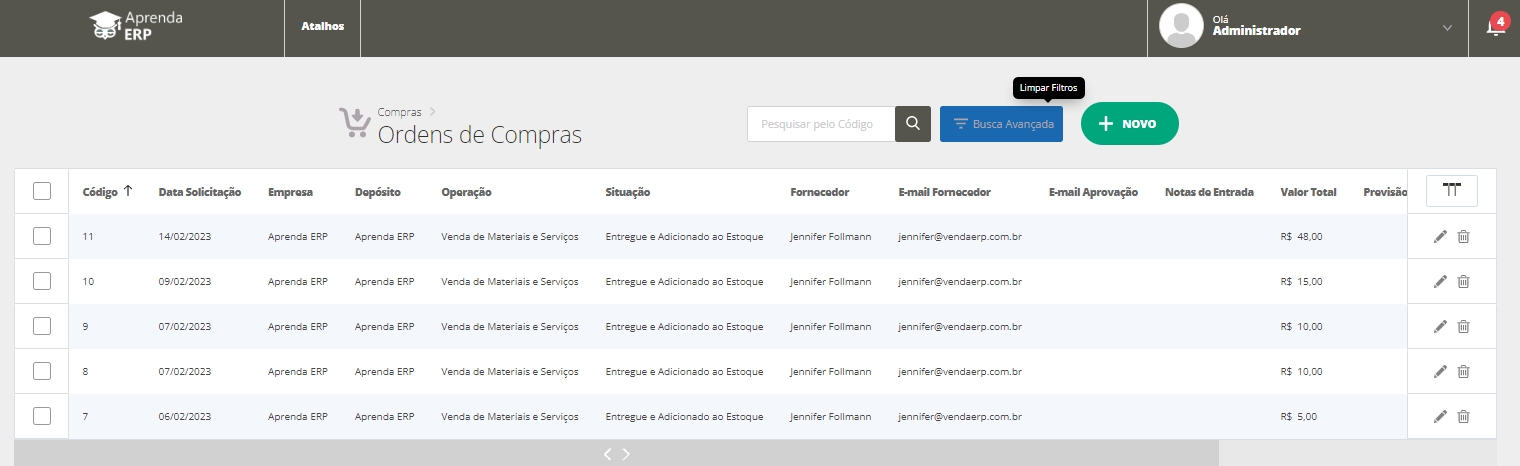Sort by Código column header arrow
Image resolution: width=1520 pixels, height=466 pixels.
[x=128, y=191]
